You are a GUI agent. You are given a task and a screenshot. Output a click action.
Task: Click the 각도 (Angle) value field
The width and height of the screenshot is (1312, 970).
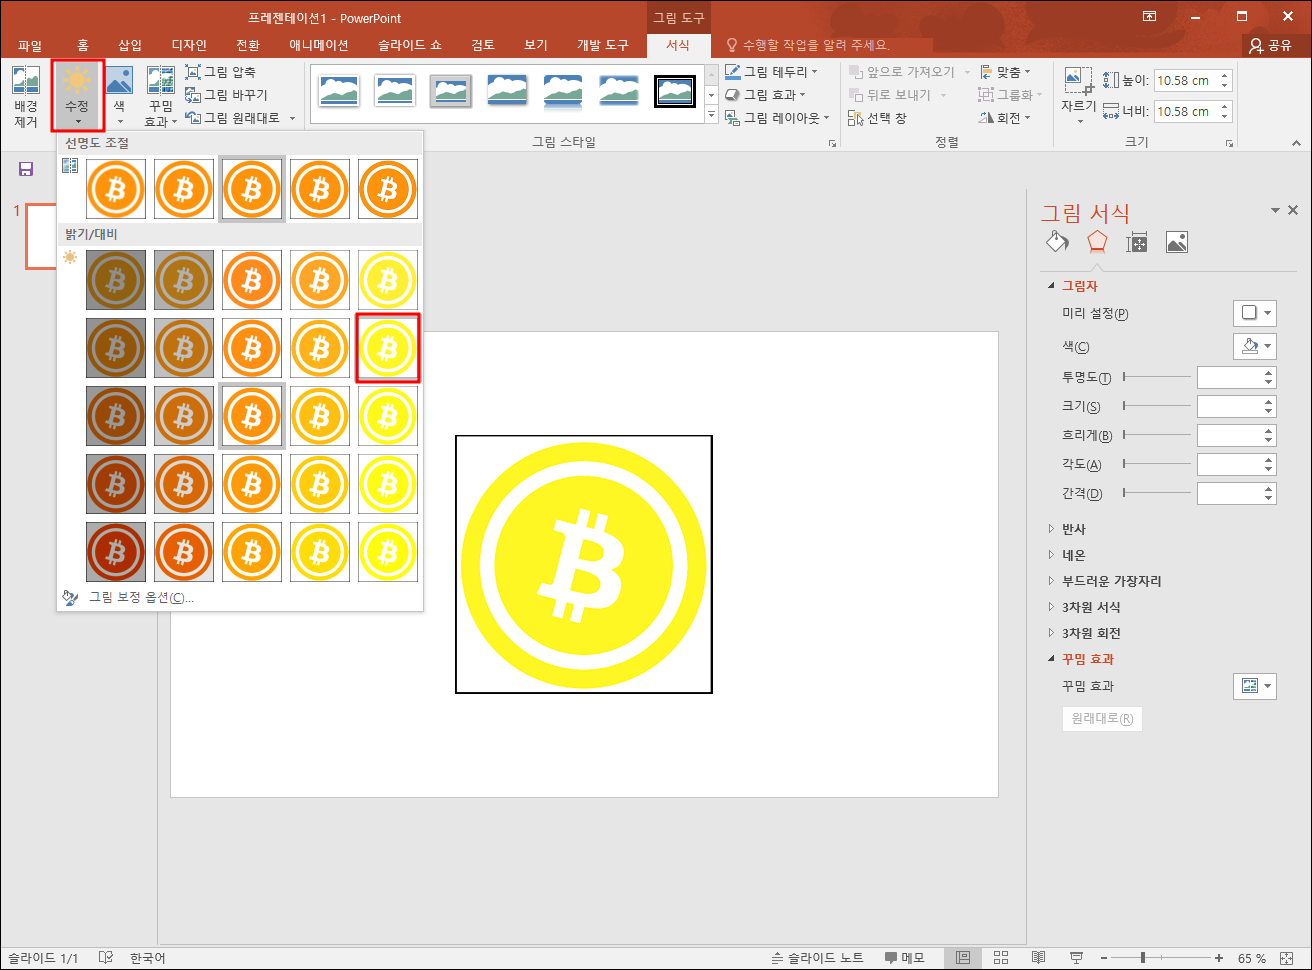1229,464
